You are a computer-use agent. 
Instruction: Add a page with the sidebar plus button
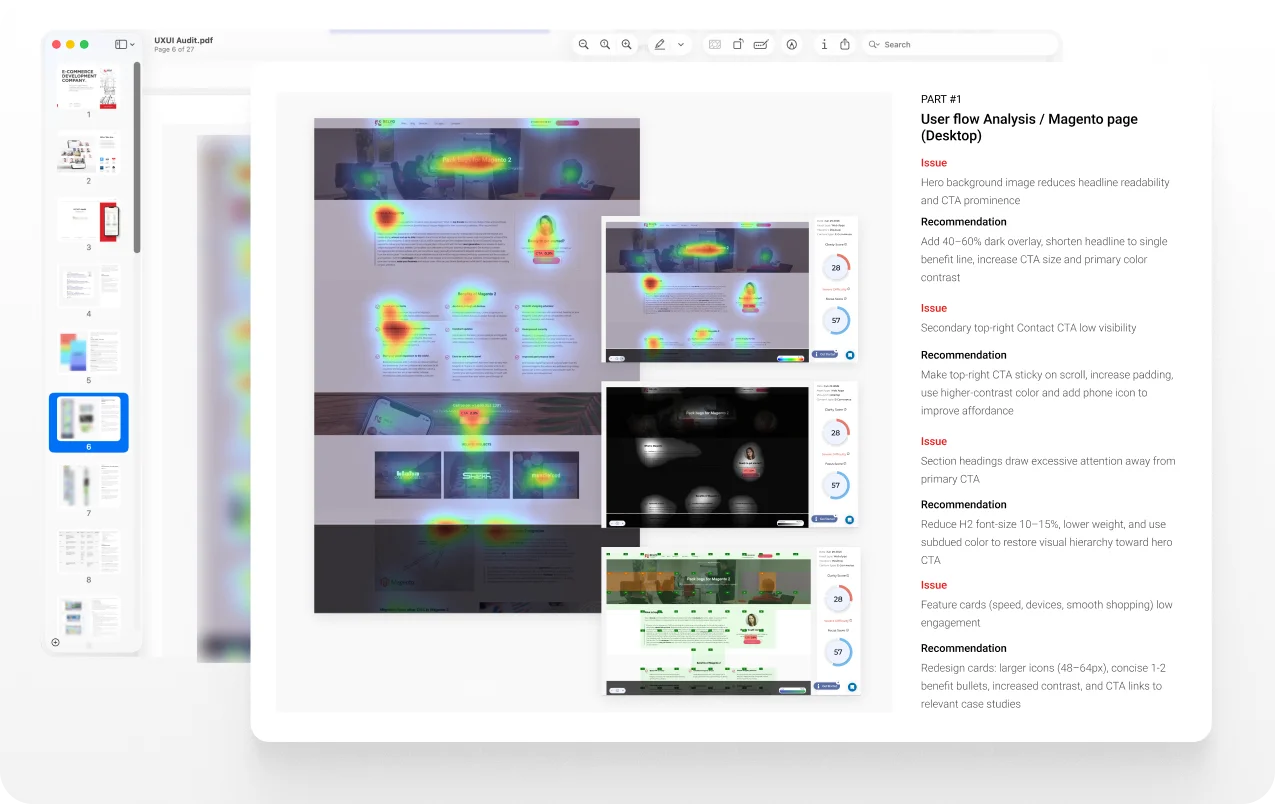(55, 642)
